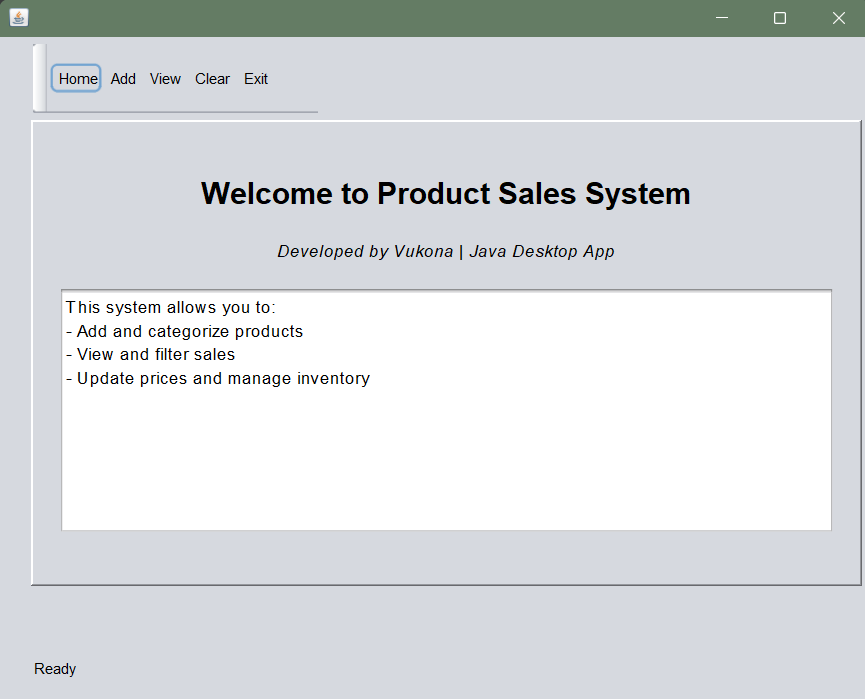Click Exit in the toolbar

click(256, 79)
